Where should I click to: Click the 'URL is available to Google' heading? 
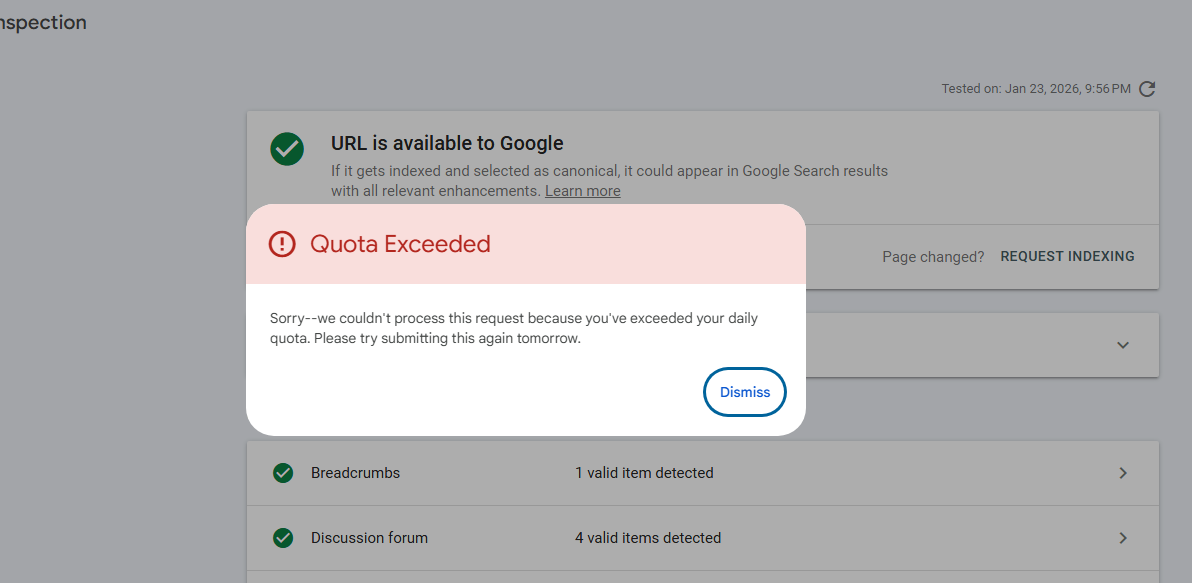click(x=447, y=143)
